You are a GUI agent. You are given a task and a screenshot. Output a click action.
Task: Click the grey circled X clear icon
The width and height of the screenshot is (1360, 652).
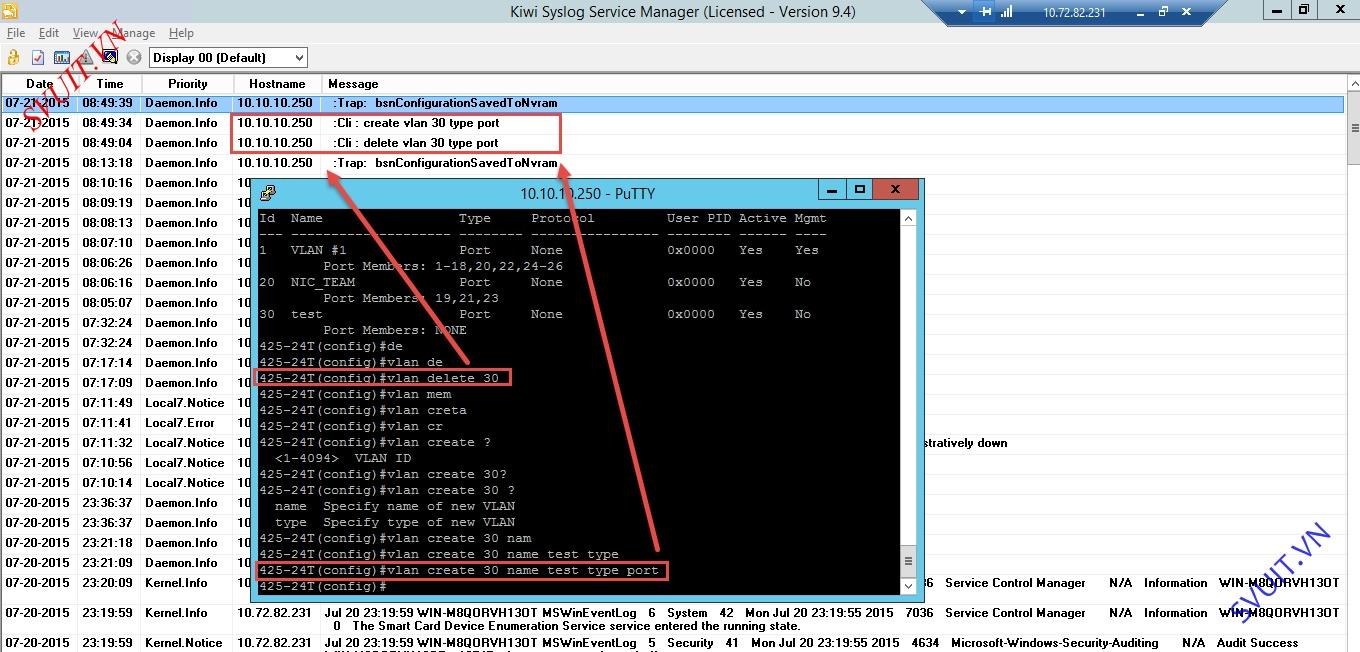coord(134,58)
